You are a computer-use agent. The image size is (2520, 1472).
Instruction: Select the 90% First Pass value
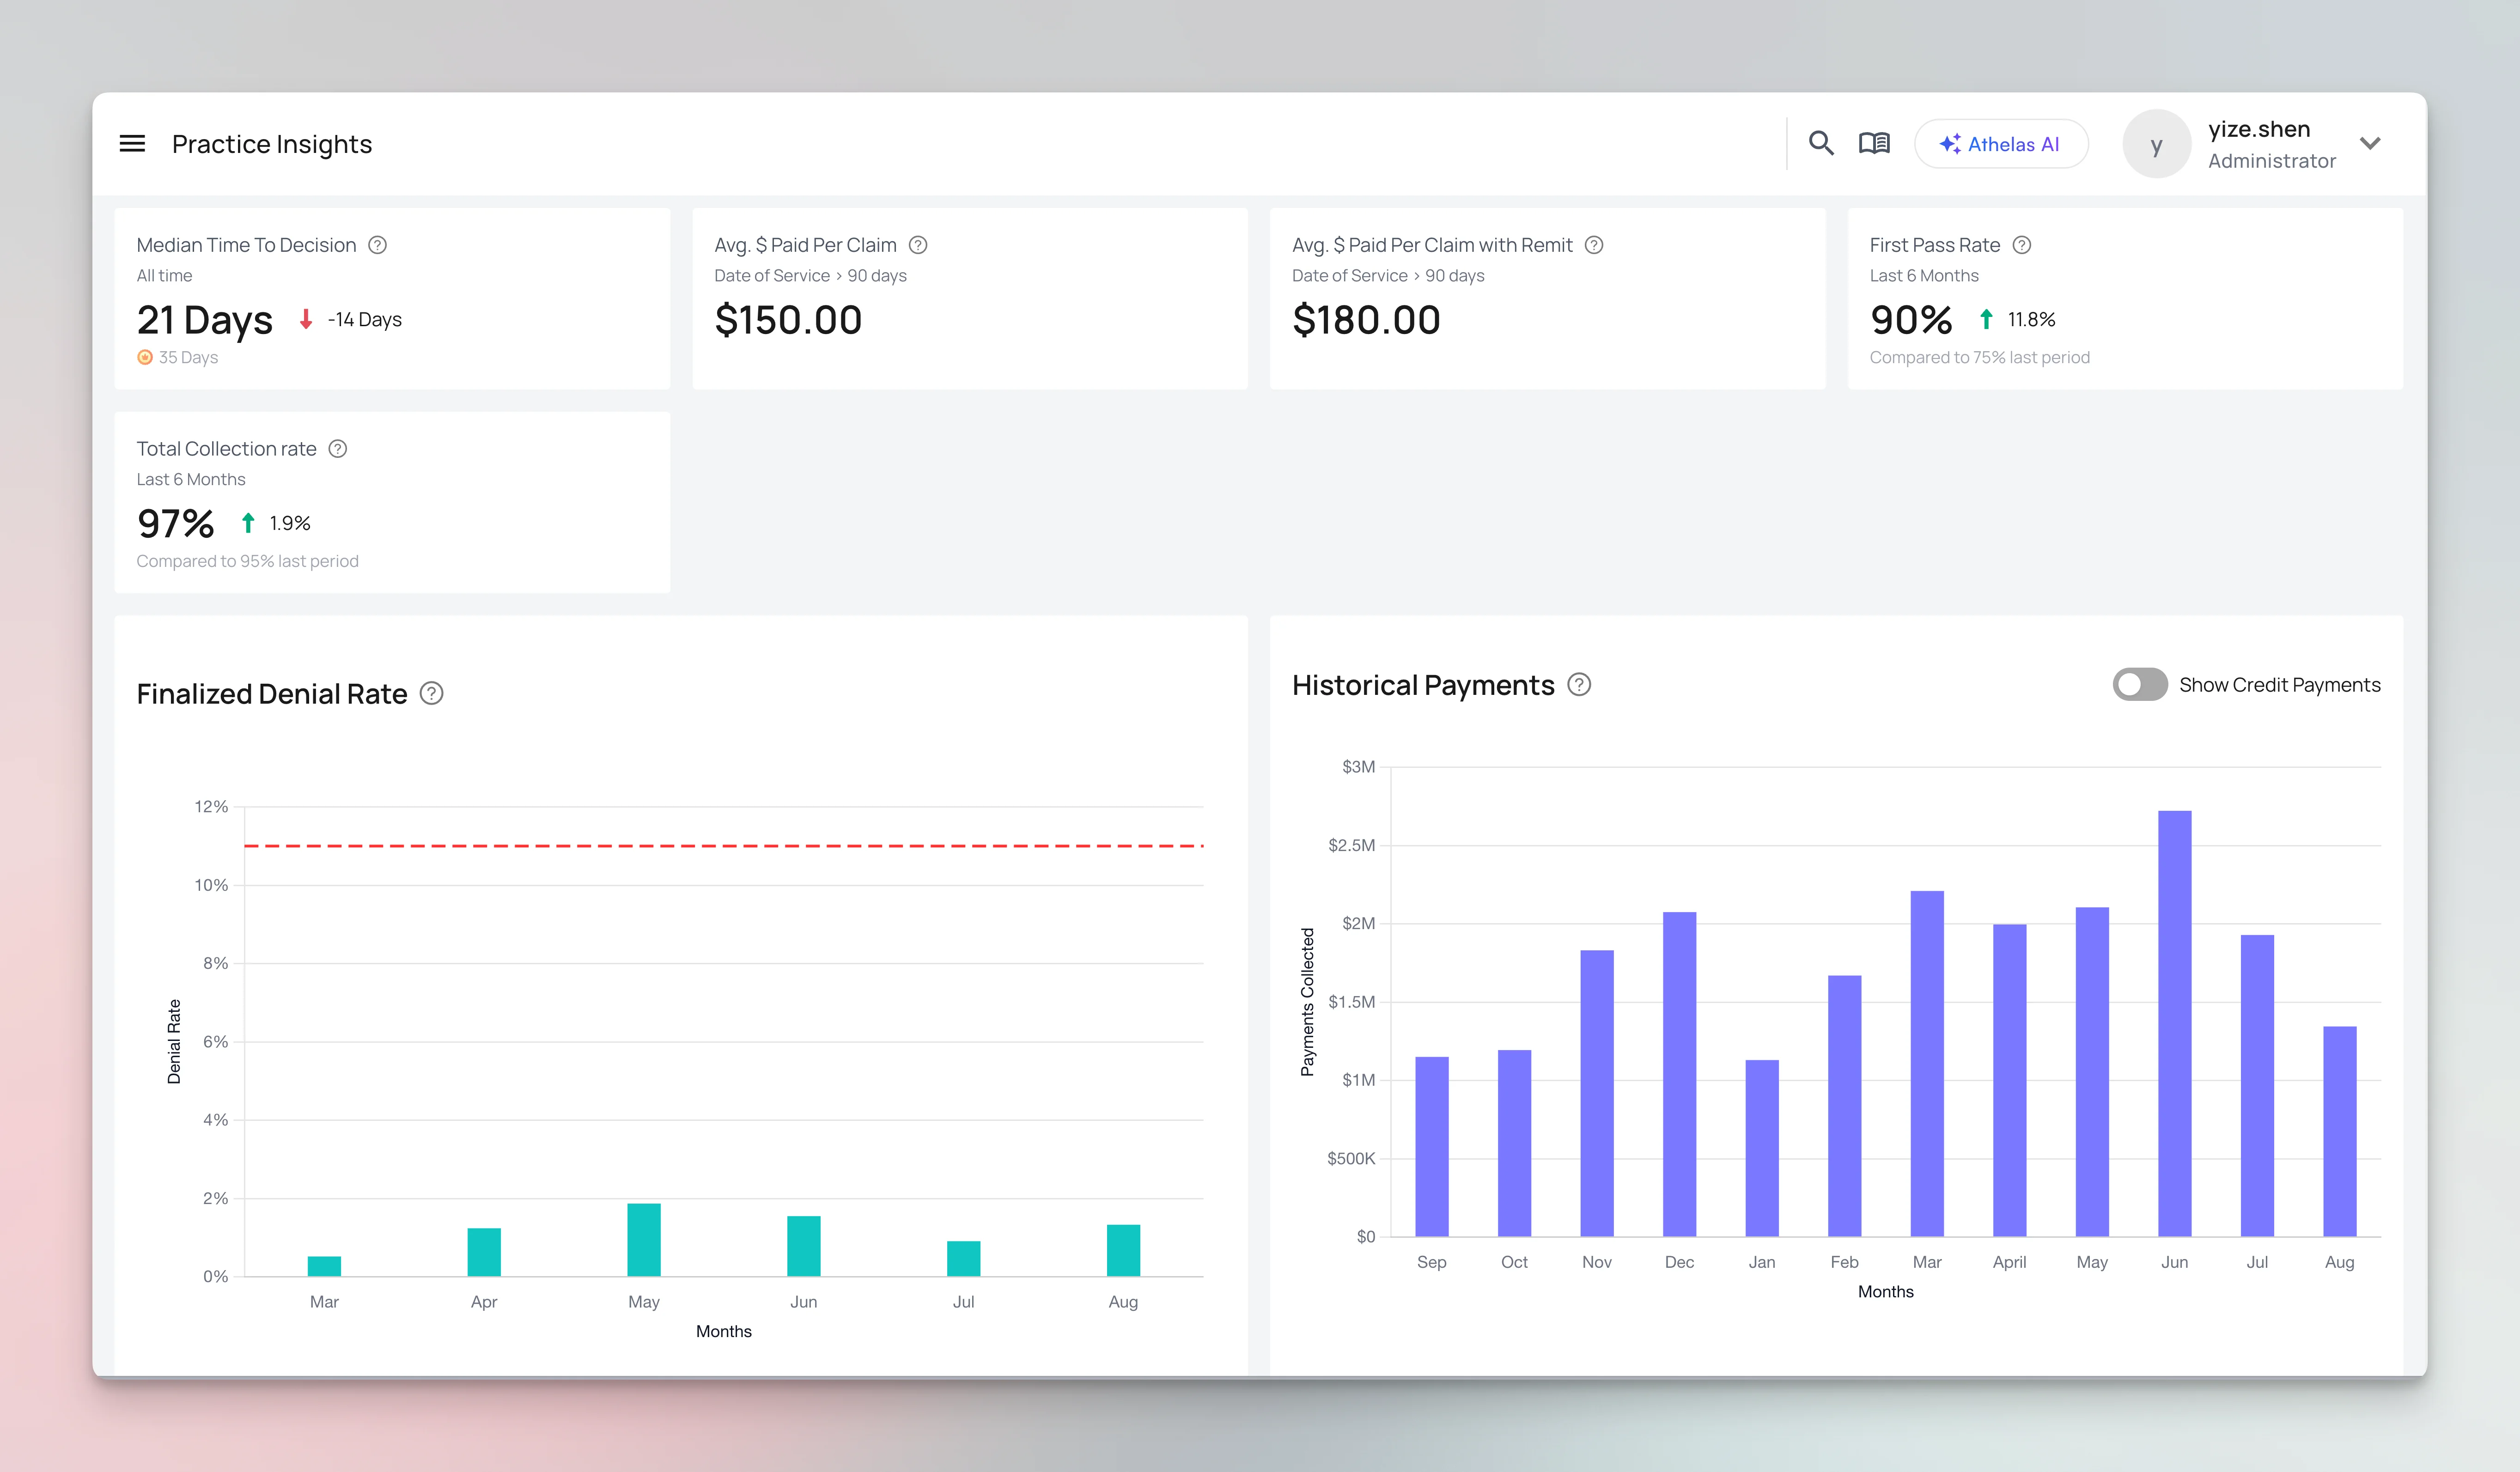pyautogui.click(x=1911, y=320)
